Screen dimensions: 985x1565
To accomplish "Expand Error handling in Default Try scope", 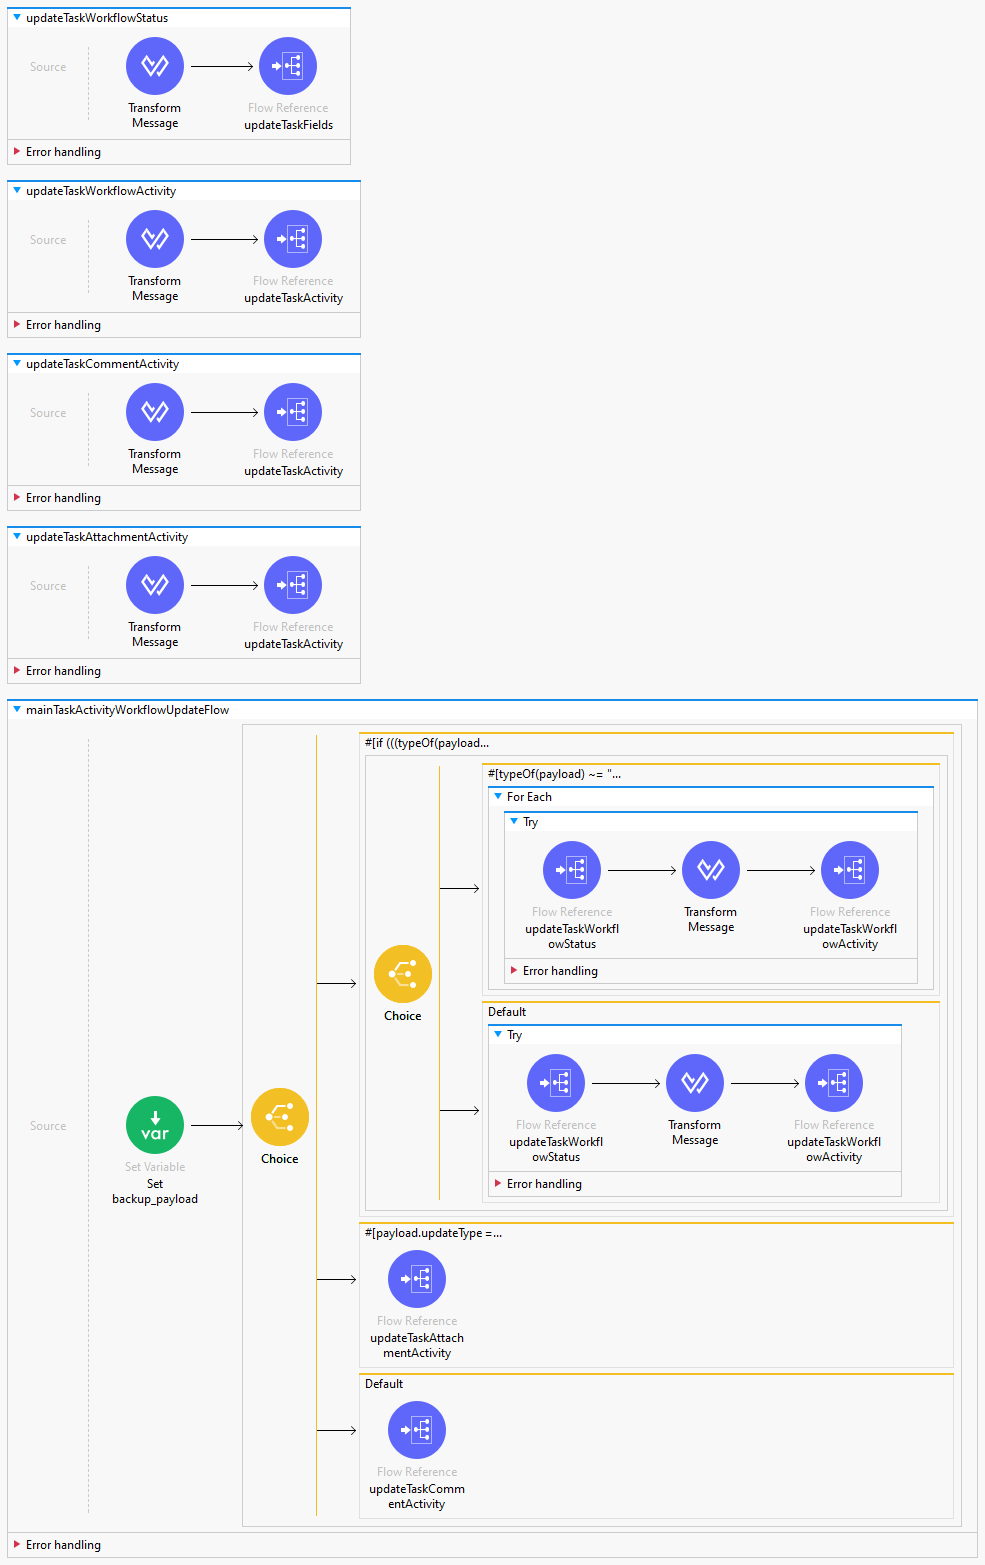I will [x=498, y=1184].
